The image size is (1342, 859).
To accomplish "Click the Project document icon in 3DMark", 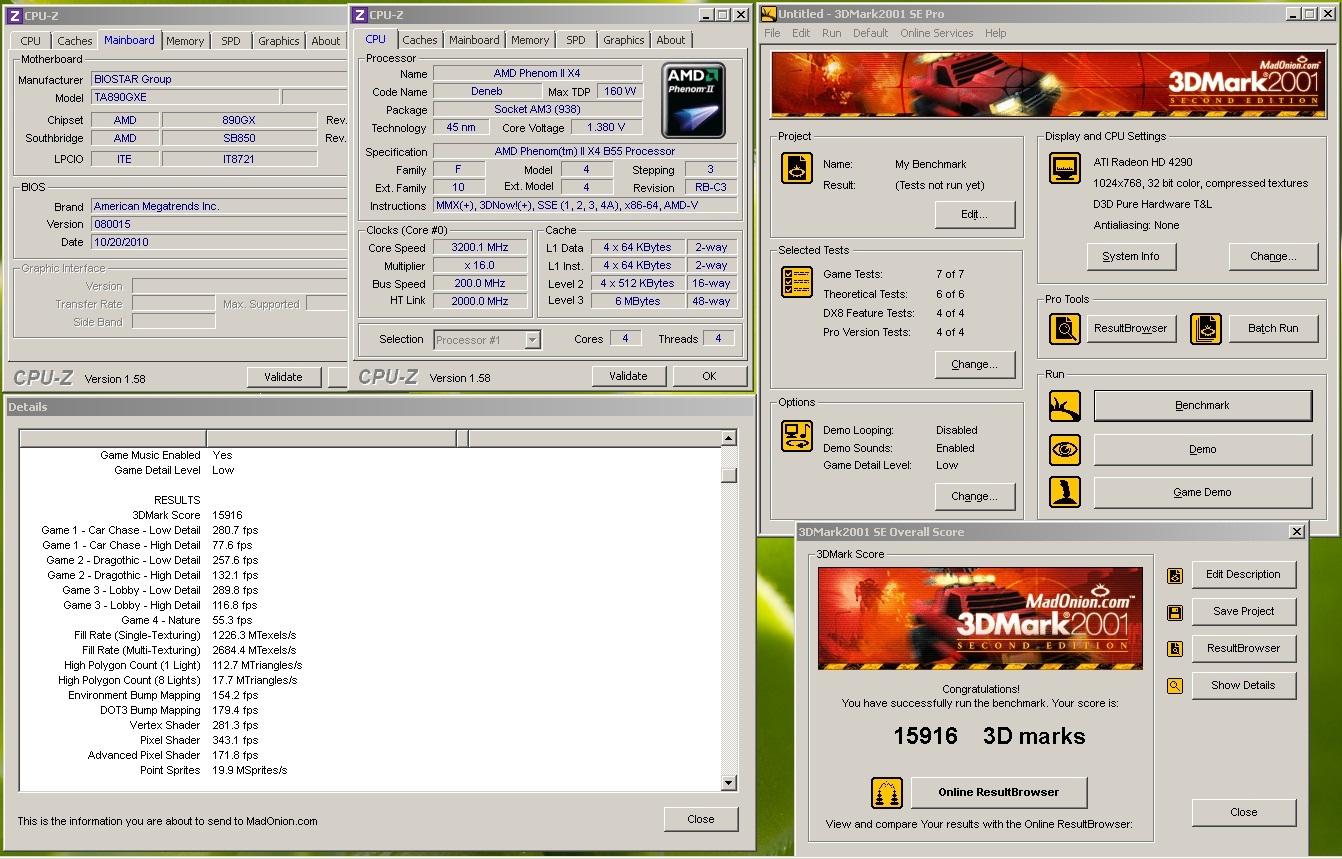I will pyautogui.click(x=797, y=168).
